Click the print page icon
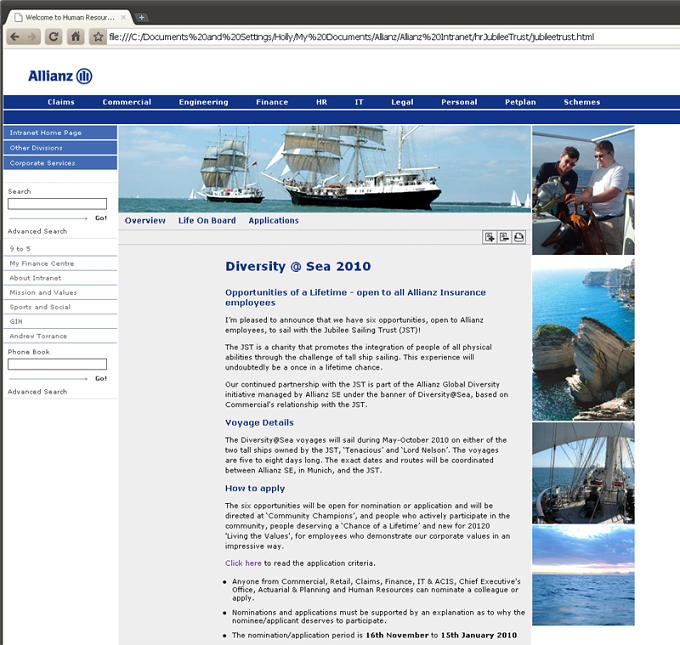 pos(519,237)
